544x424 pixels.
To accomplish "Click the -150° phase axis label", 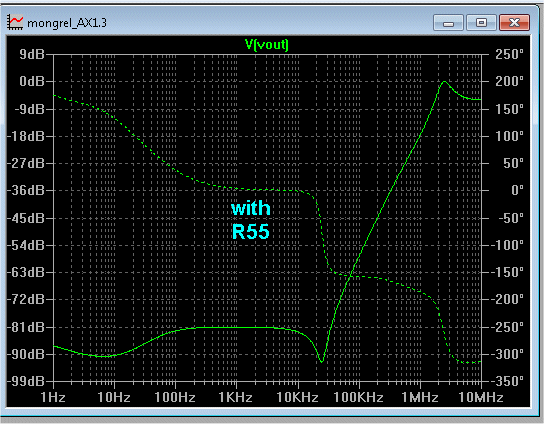I will pos(507,272).
